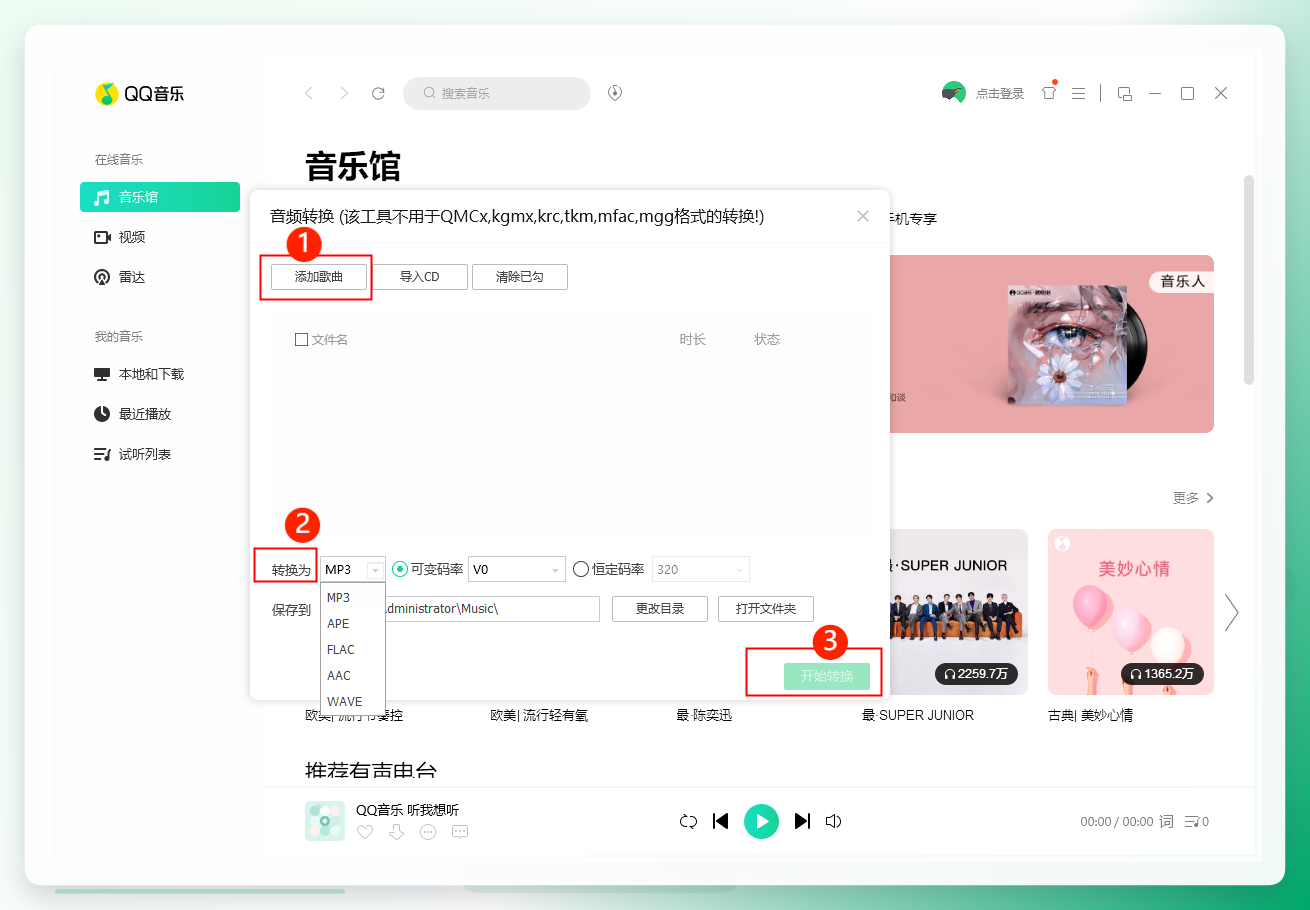This screenshot has height=910, width=1310.
Task: Open the song recognition icon beside the search box
Action: click(x=616, y=93)
